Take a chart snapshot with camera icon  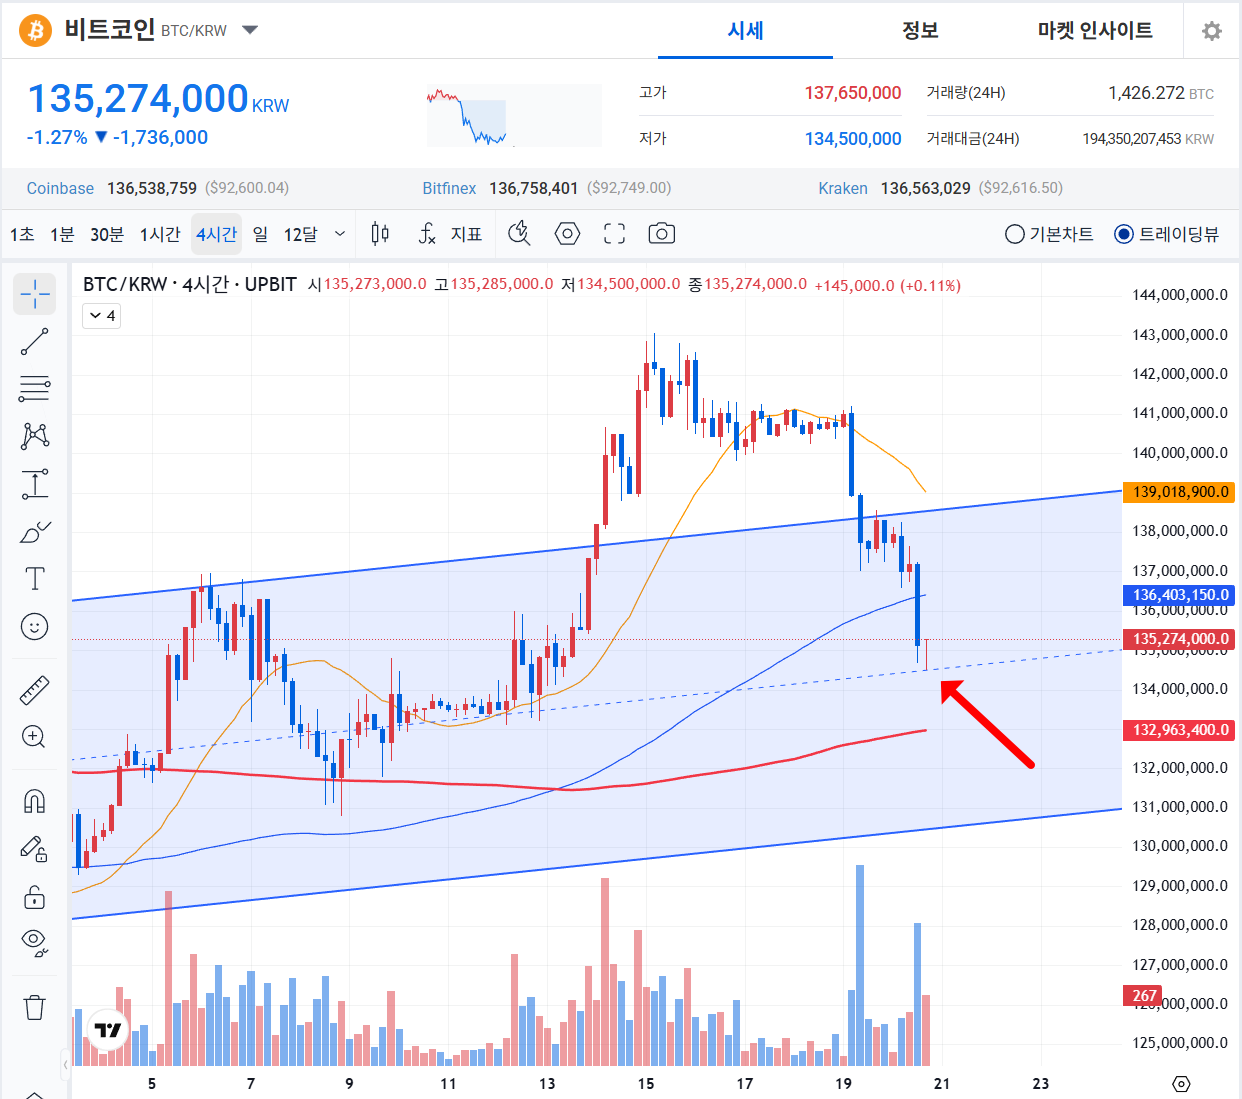(x=661, y=234)
